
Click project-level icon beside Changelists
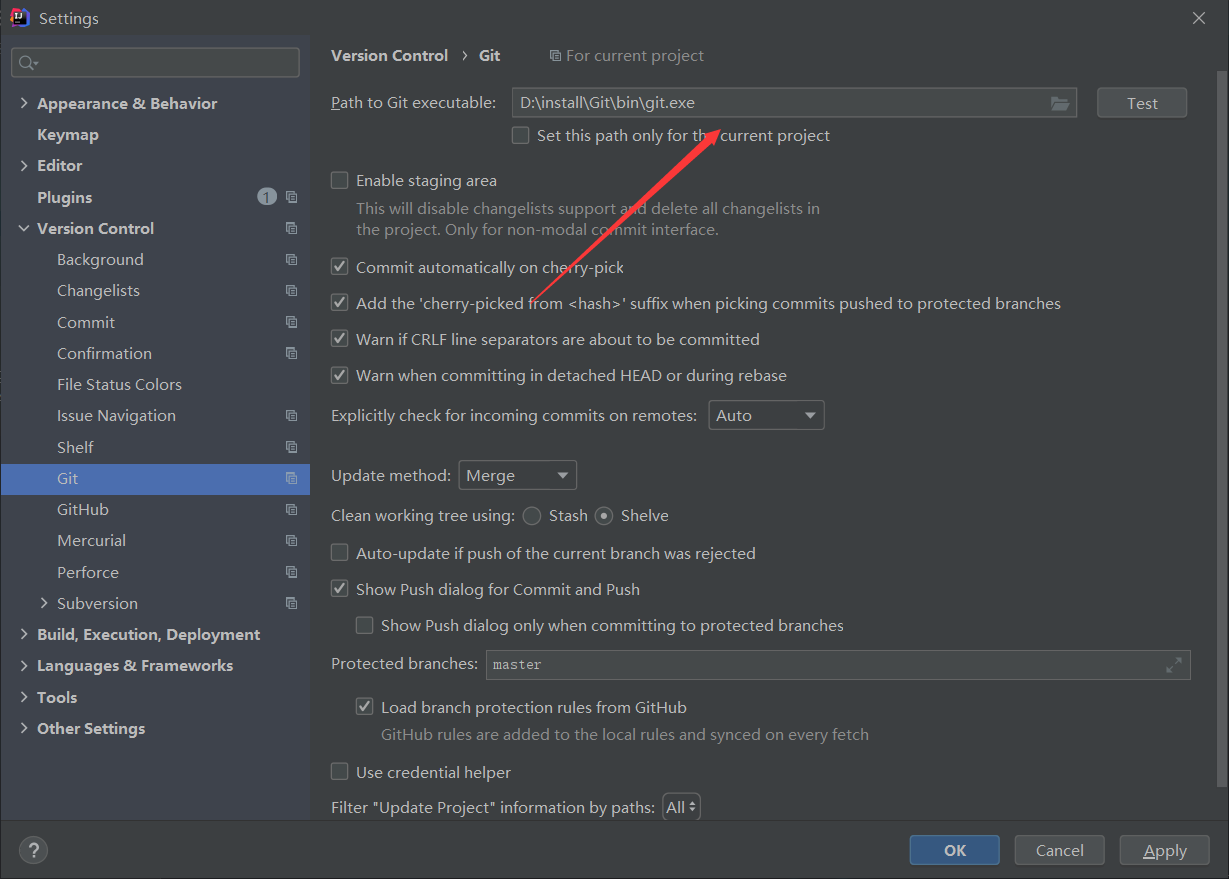291,290
